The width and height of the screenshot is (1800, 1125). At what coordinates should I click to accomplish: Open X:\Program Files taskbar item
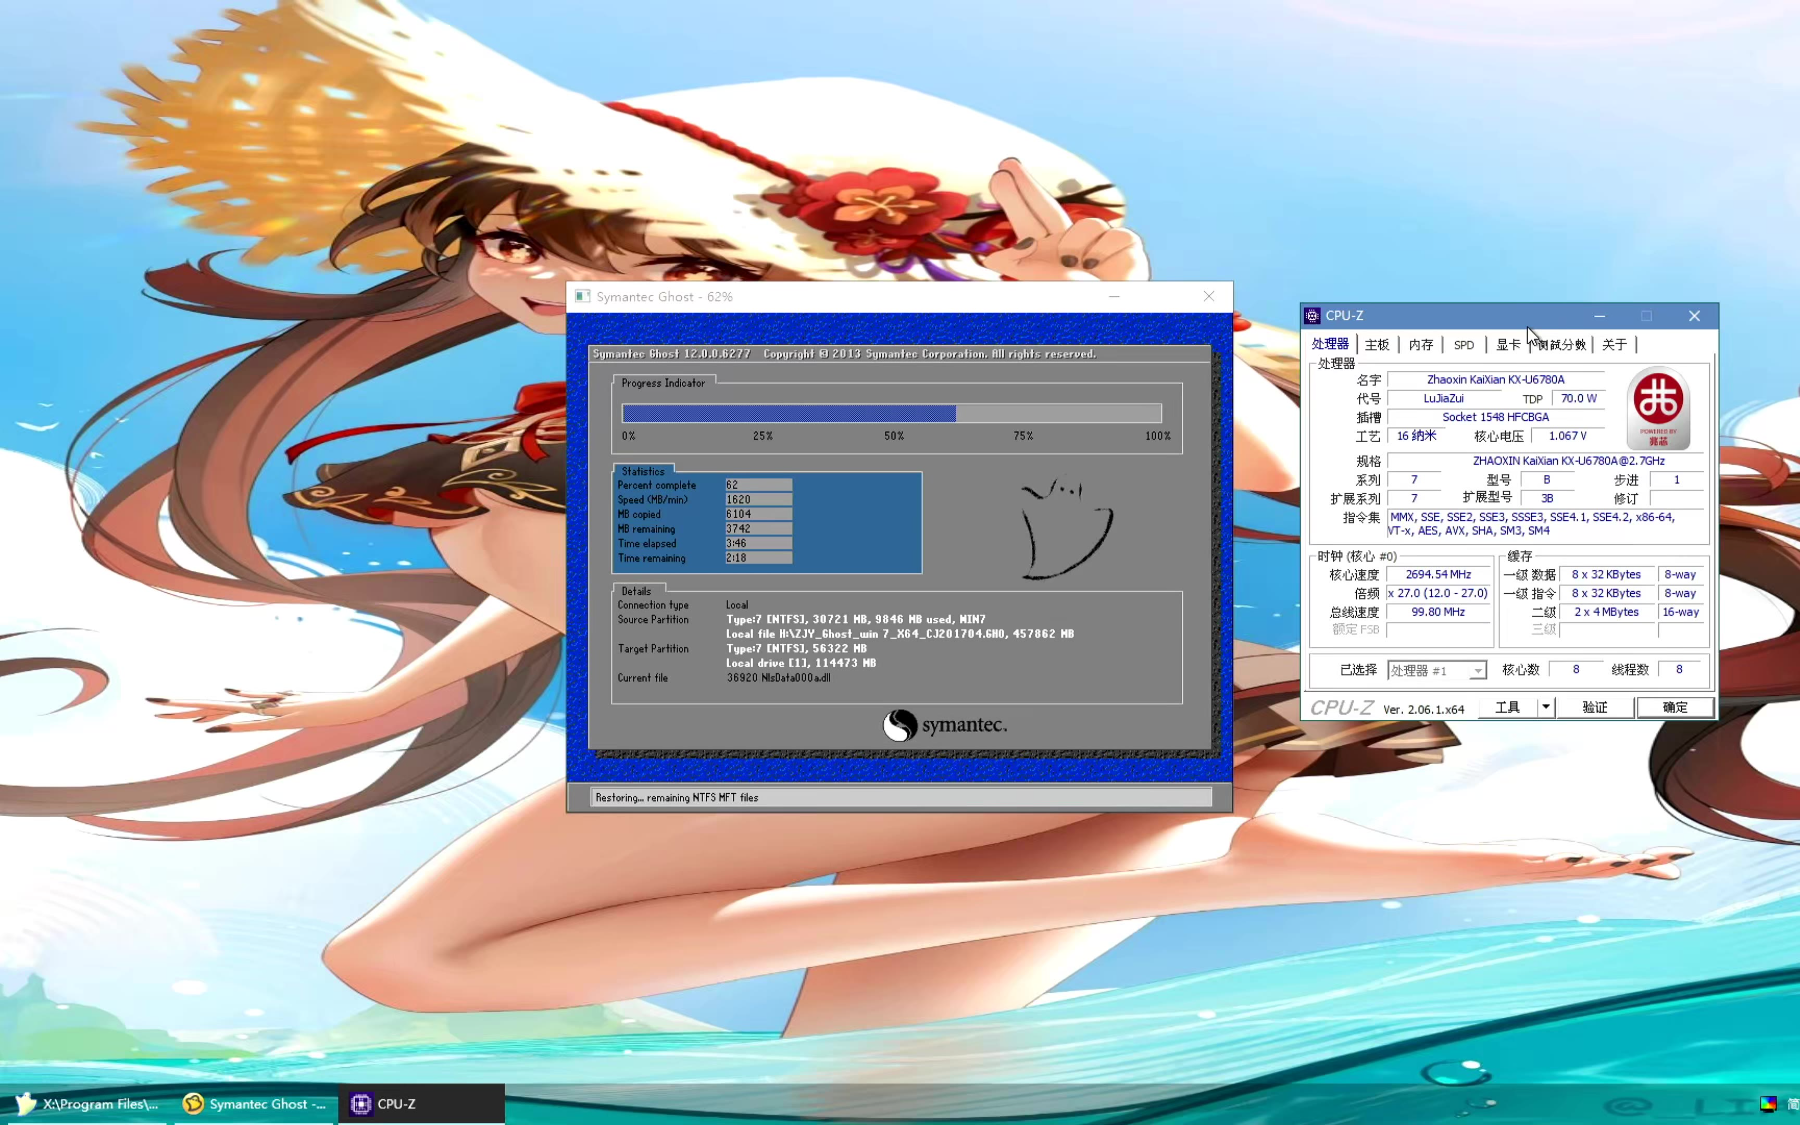tap(88, 1104)
